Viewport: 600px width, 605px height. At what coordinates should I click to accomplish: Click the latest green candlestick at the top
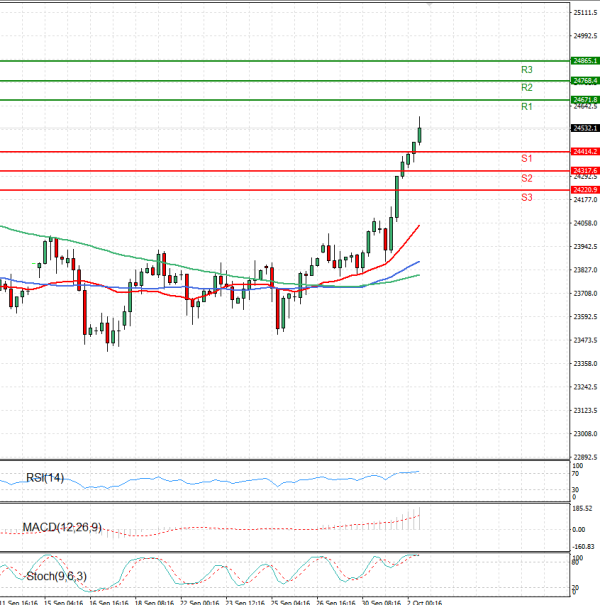pyautogui.click(x=419, y=135)
